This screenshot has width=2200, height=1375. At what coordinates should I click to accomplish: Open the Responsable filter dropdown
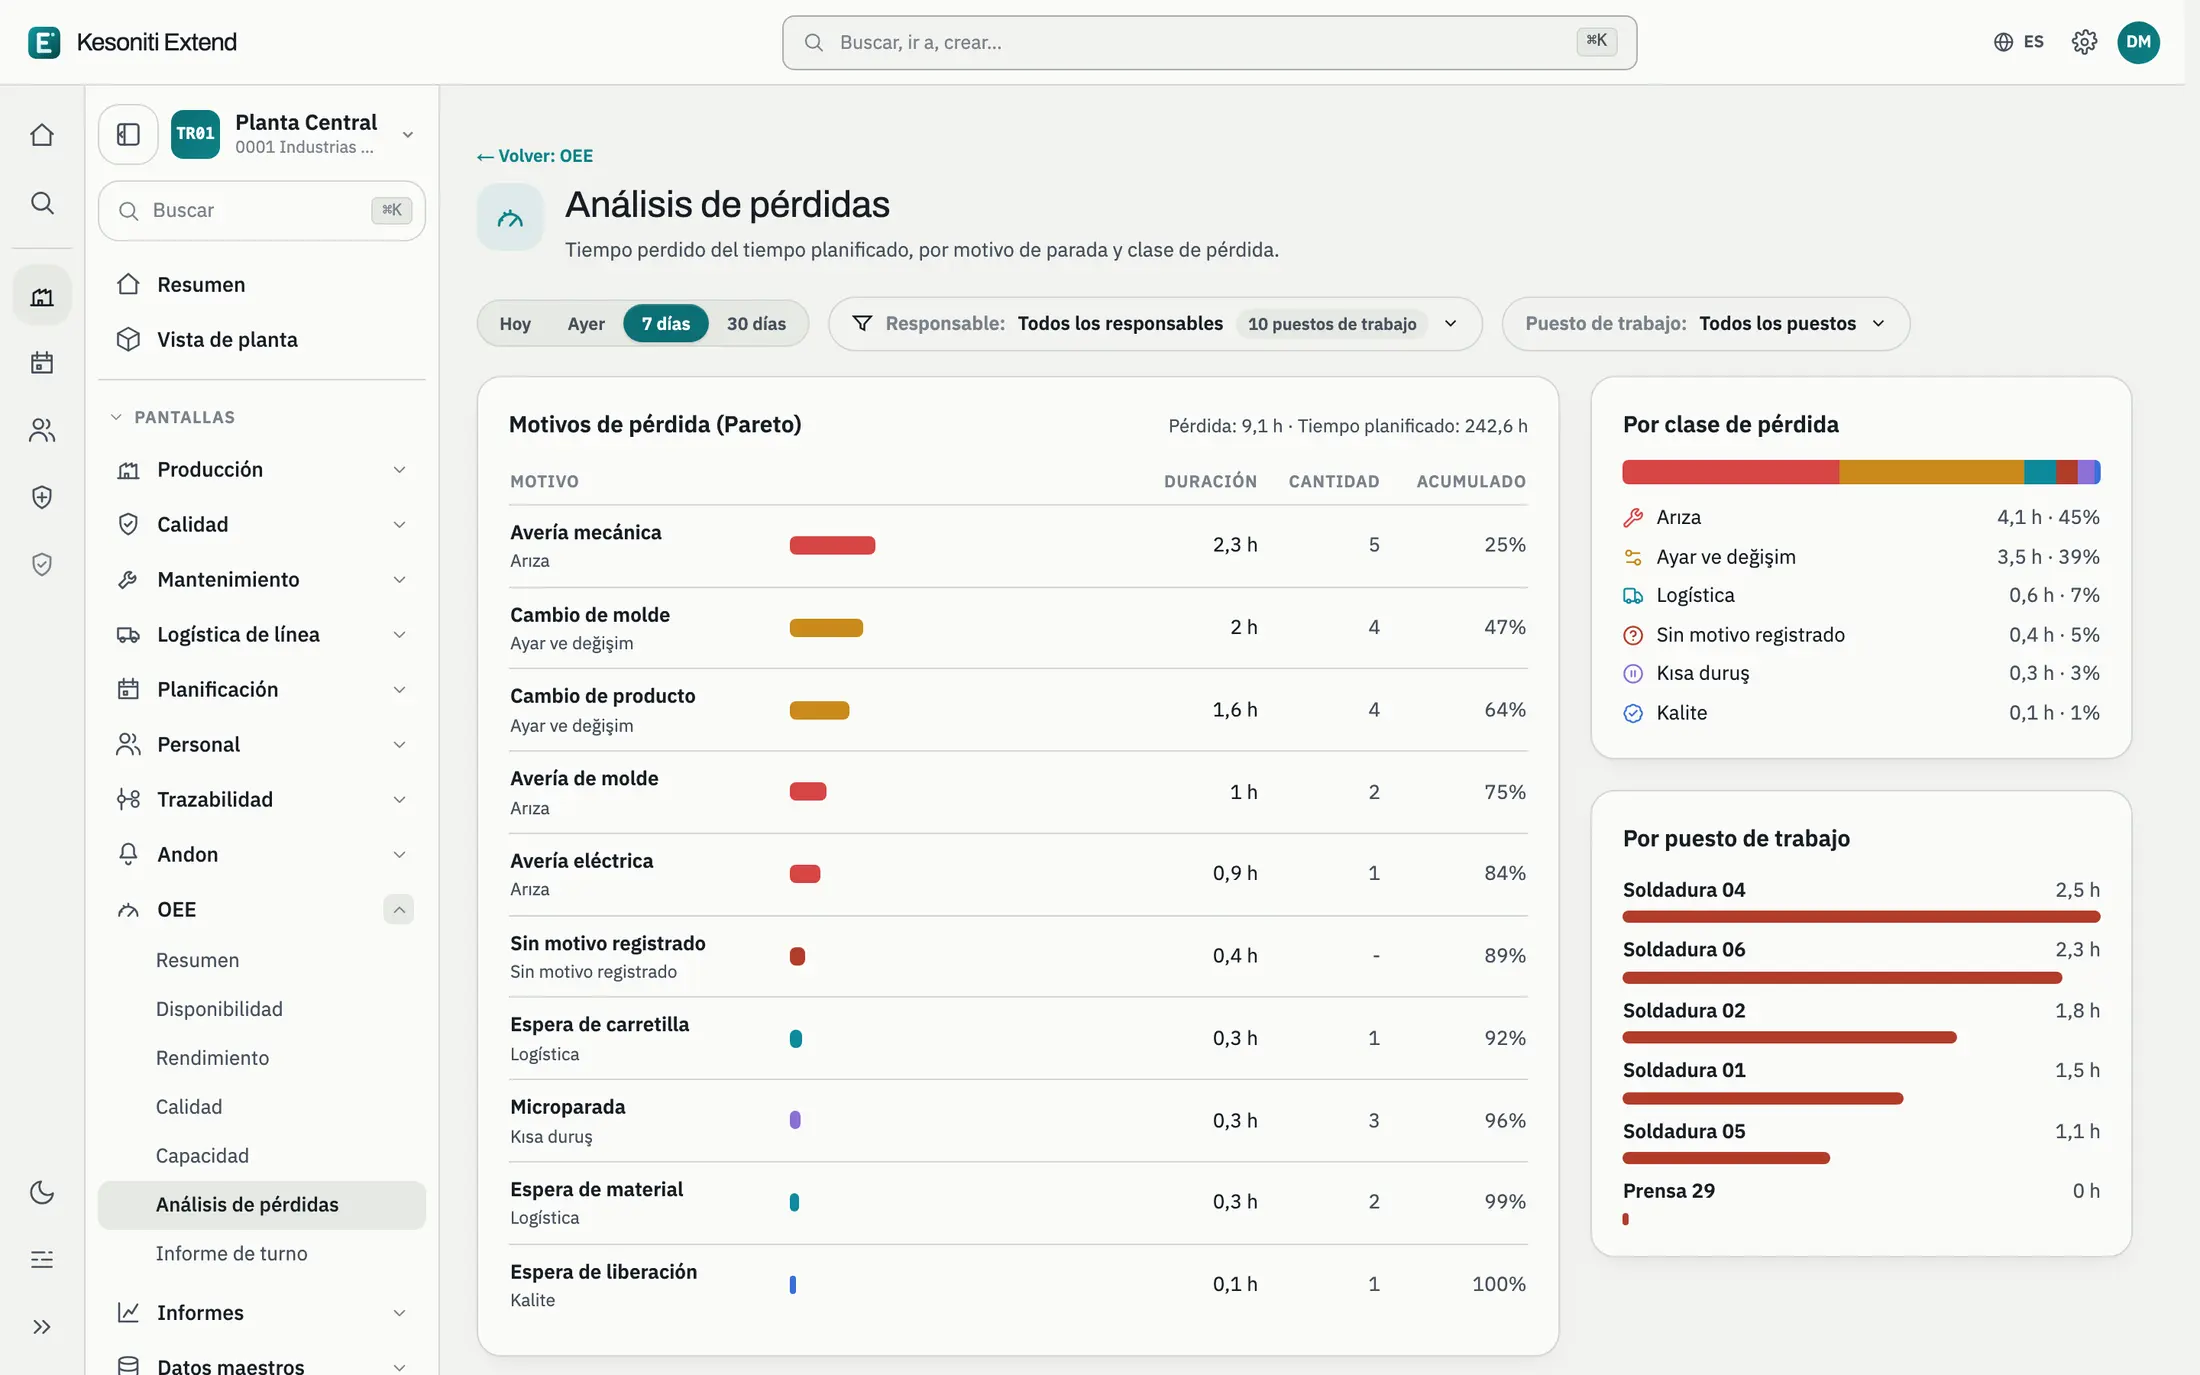pos(1155,323)
